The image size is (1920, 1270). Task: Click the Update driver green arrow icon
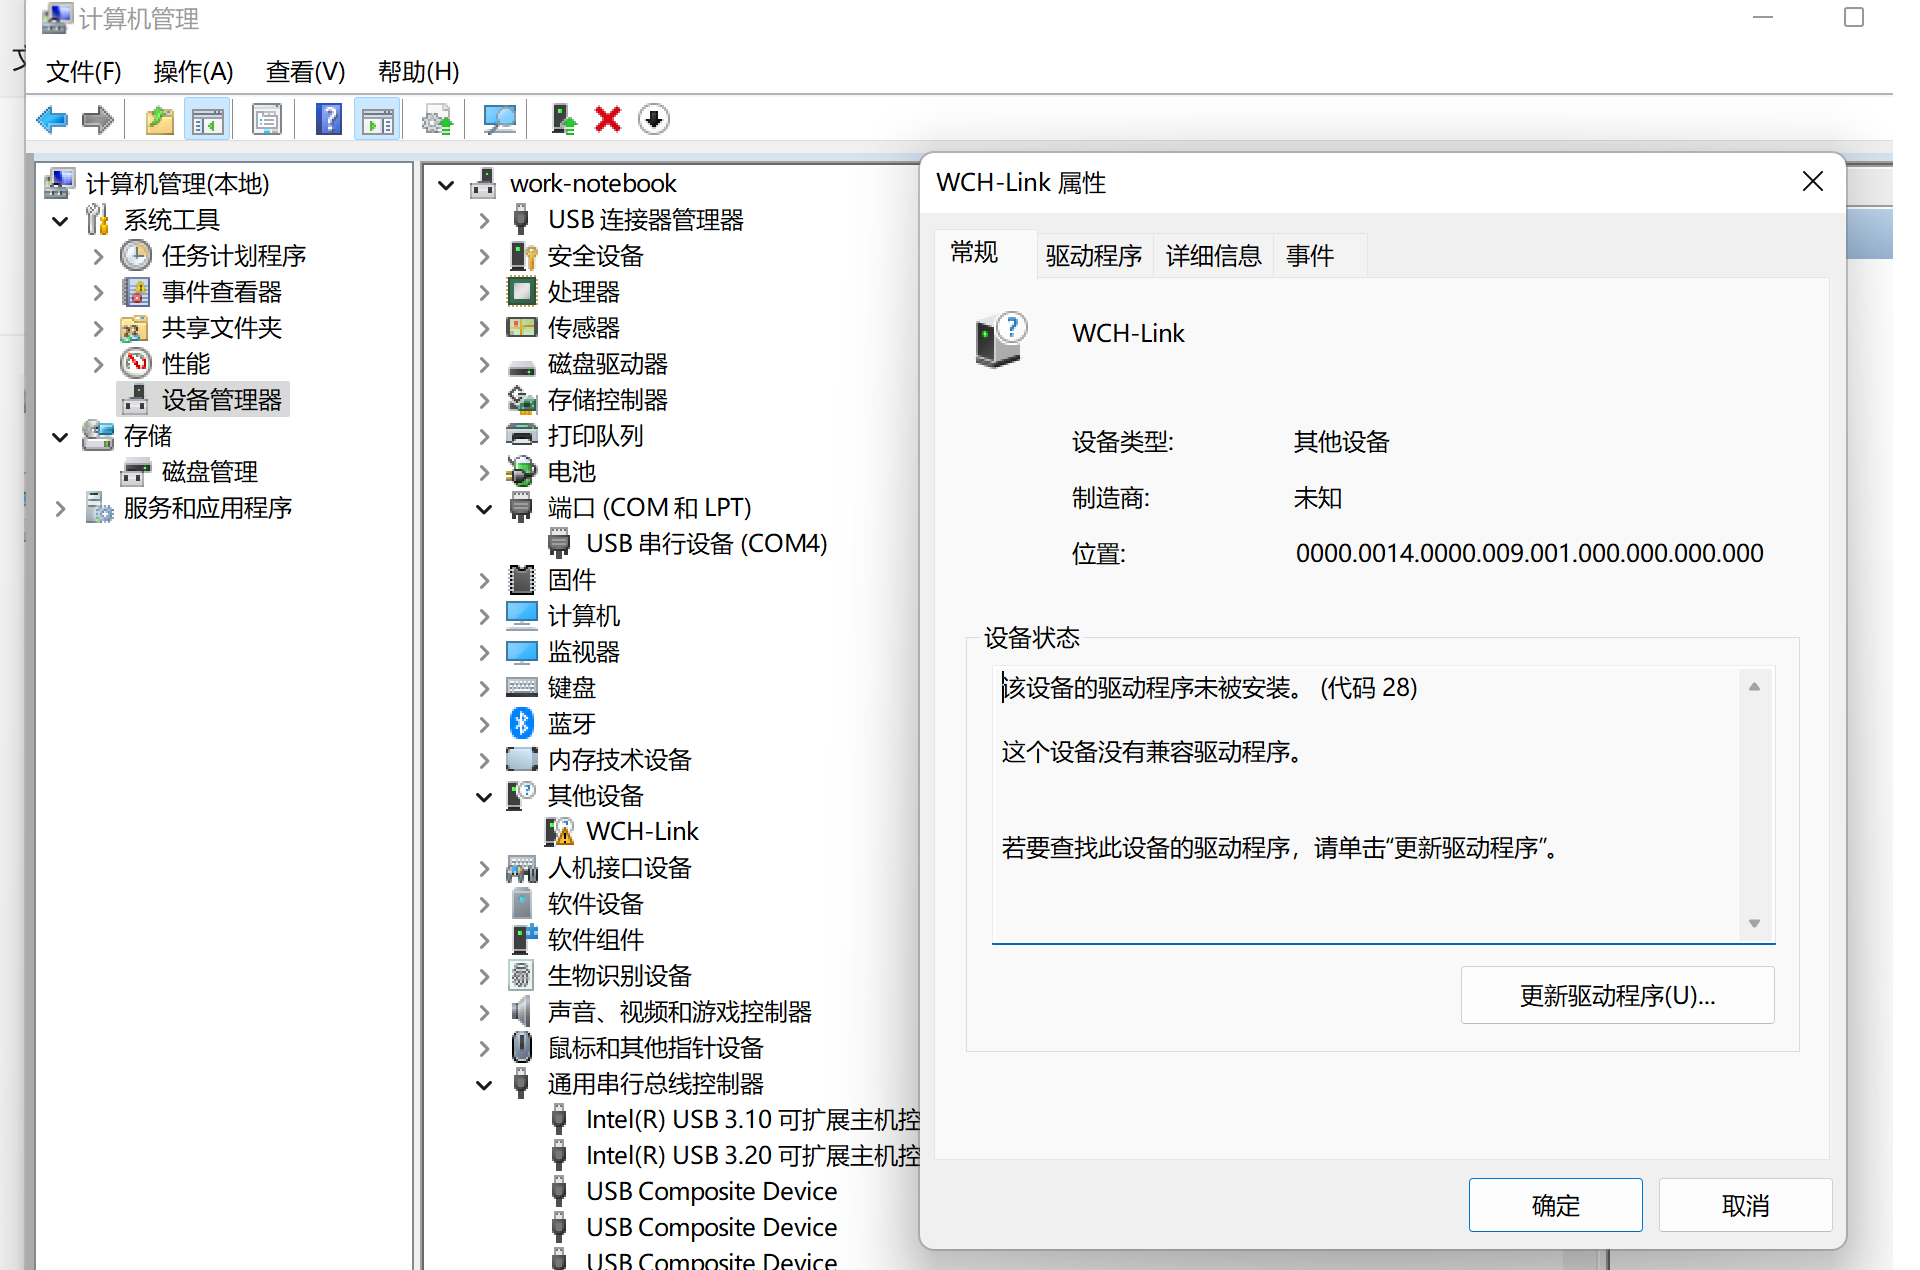[563, 120]
